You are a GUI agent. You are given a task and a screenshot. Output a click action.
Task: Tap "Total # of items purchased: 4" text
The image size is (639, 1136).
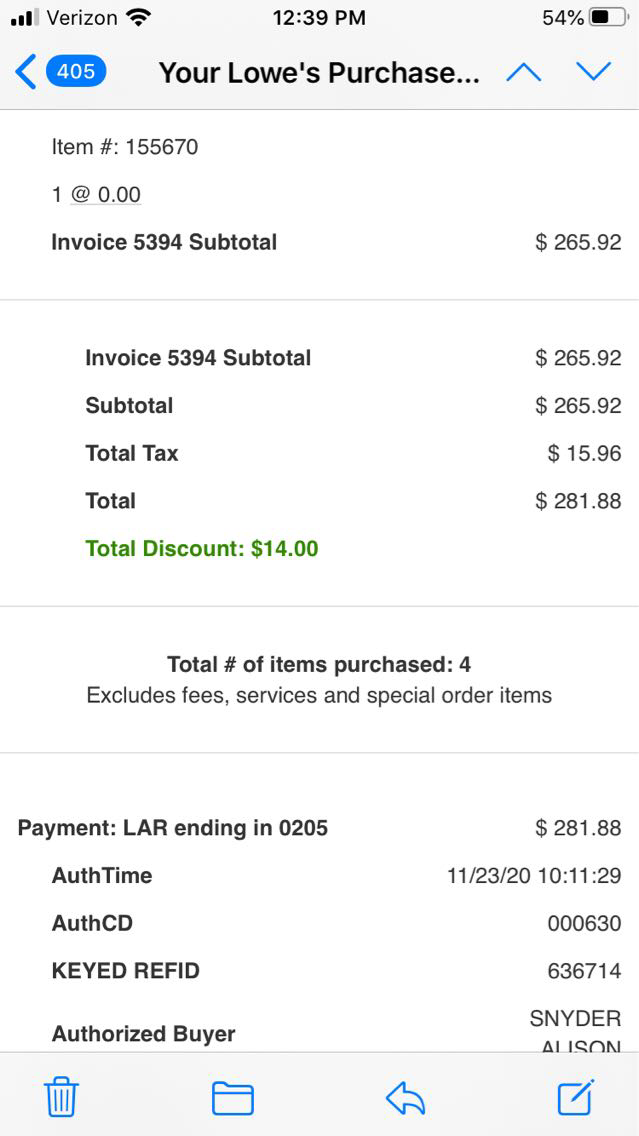click(x=319, y=664)
